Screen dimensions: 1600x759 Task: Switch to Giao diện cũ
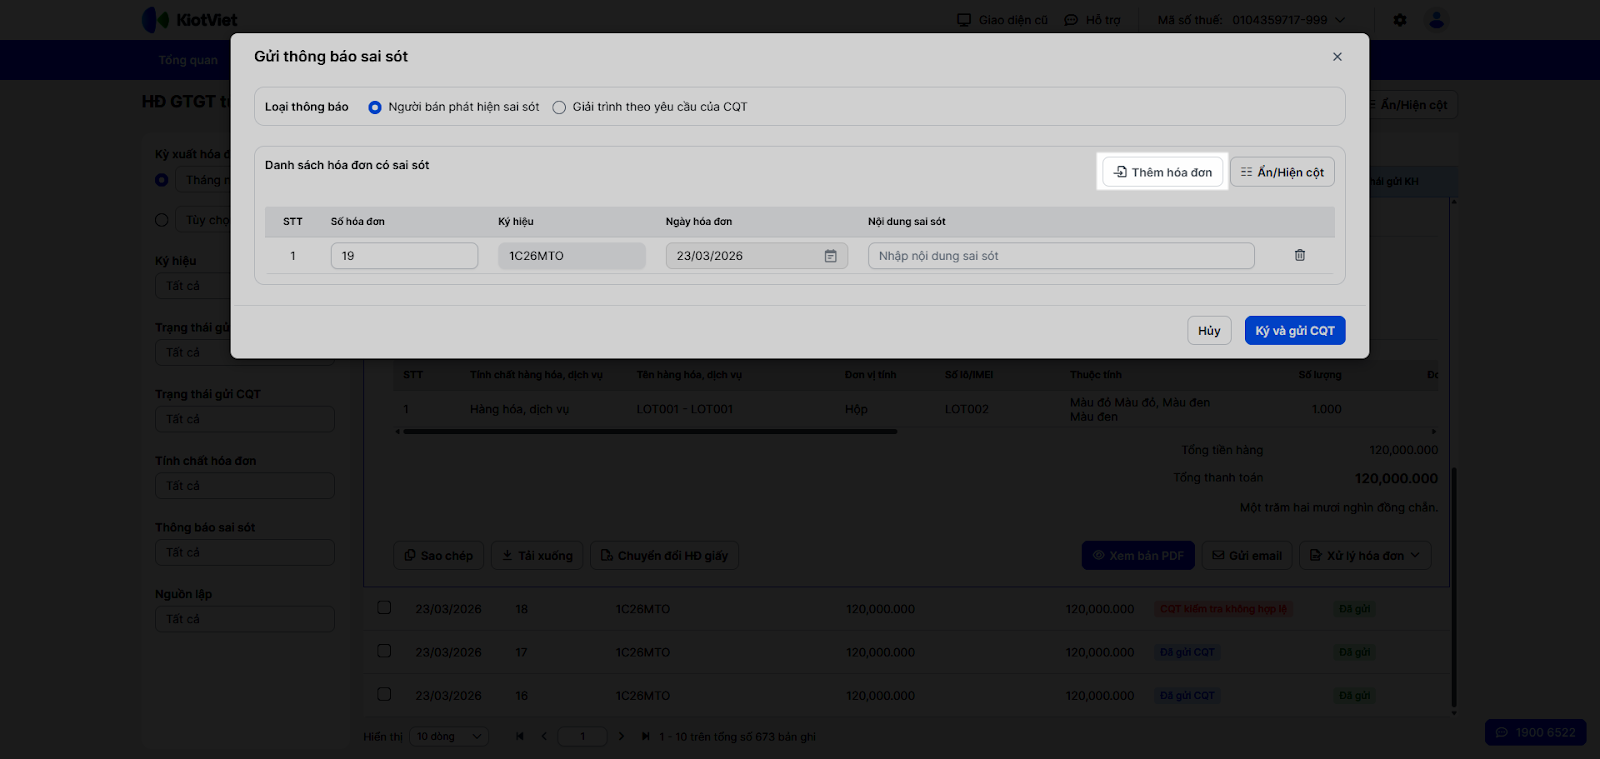1003,20
